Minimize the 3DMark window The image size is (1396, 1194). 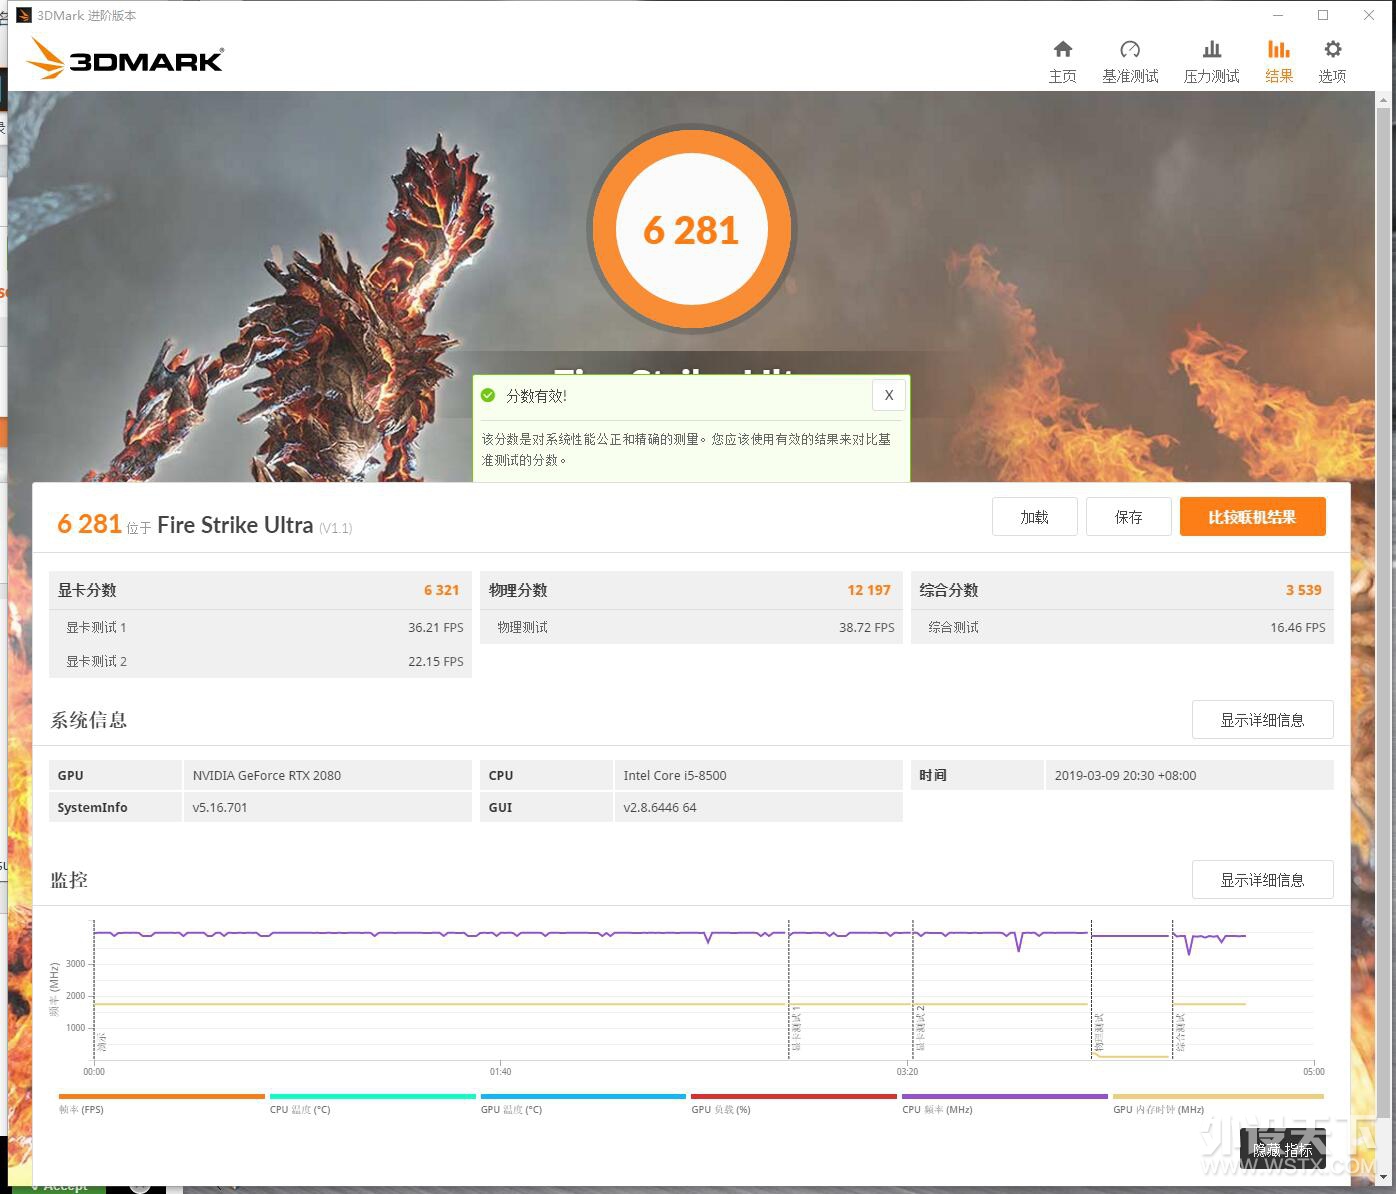point(1278,15)
